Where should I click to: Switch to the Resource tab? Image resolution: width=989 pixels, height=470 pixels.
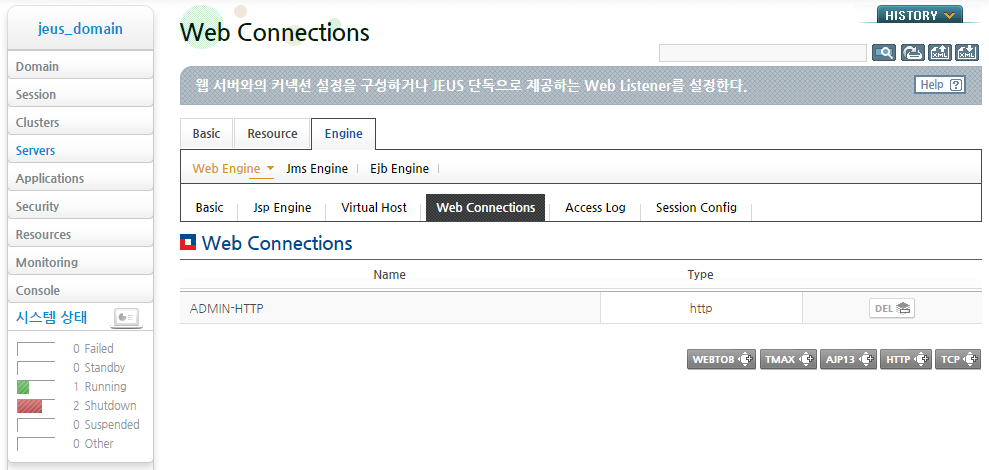coord(272,134)
